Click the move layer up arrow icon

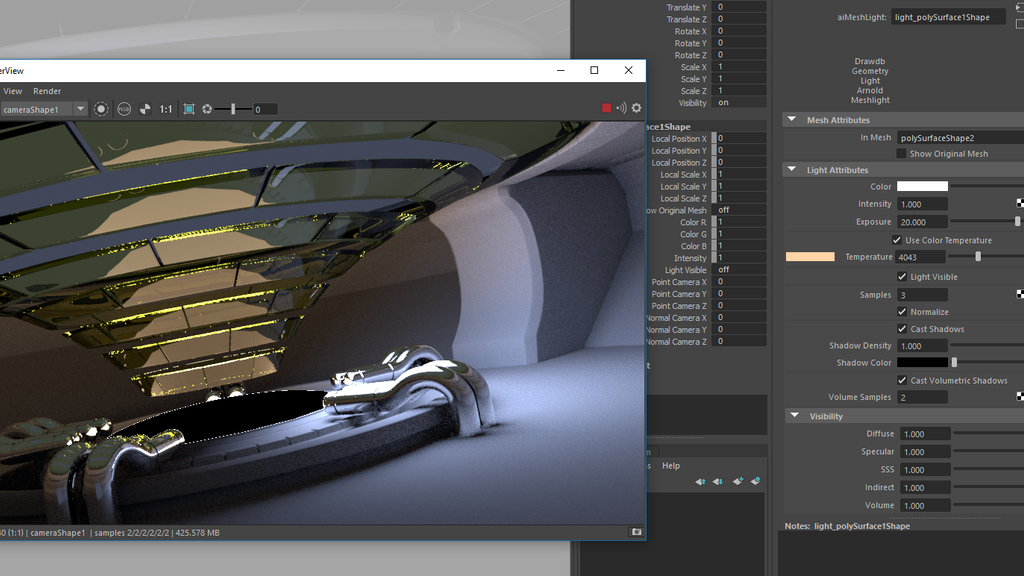(700, 481)
